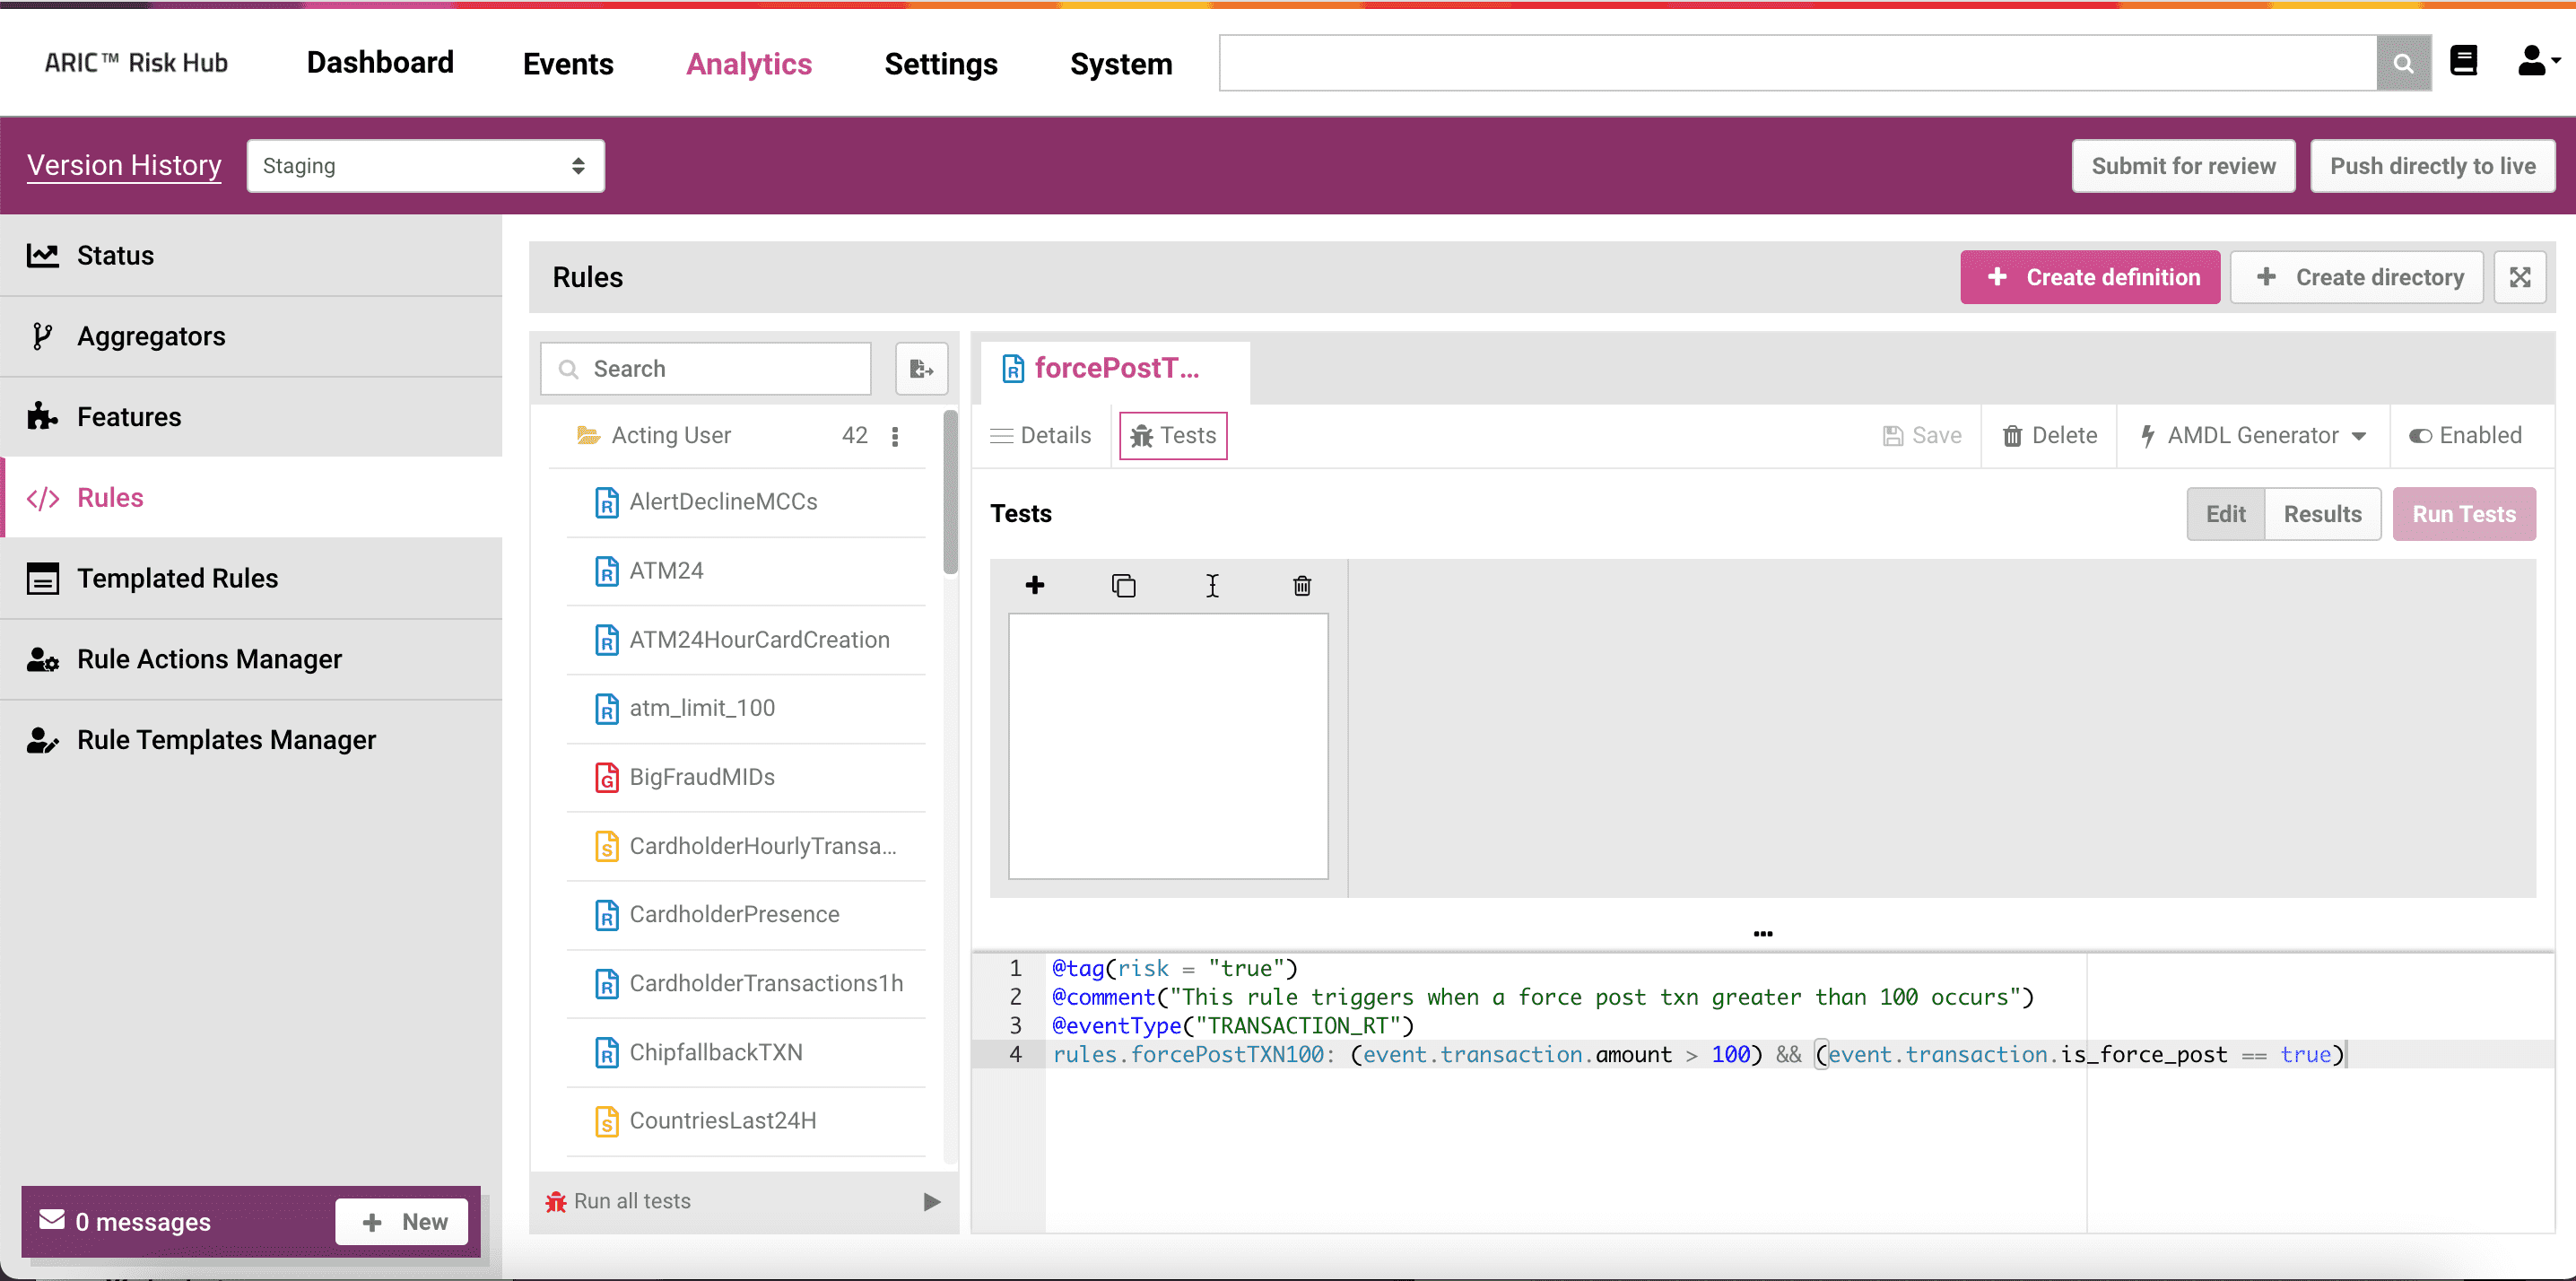Click the play arrow for Run all tests

pos(932,1201)
